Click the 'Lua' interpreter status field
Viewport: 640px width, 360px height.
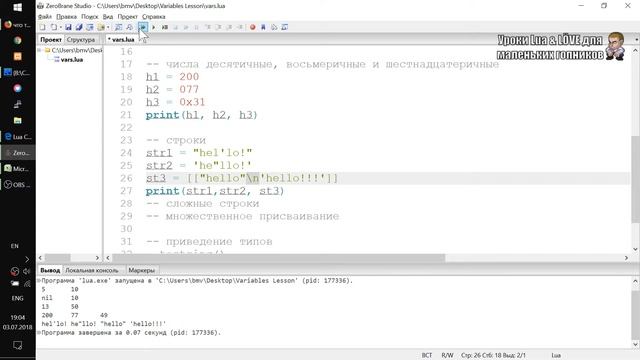556,356
